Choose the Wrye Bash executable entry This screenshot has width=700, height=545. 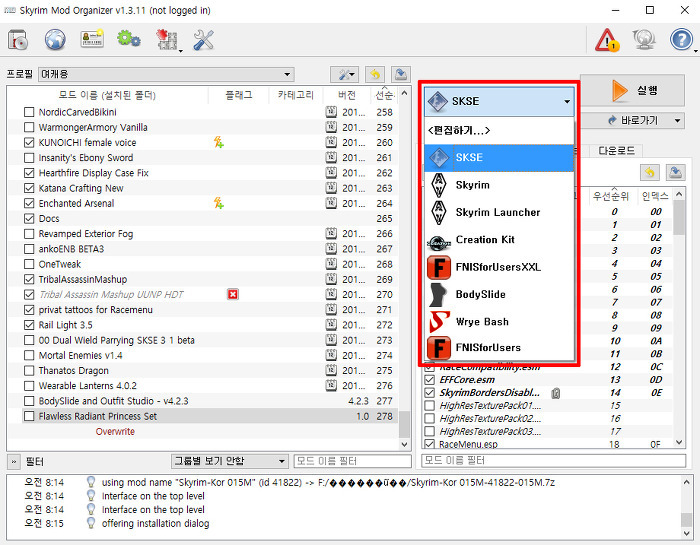point(499,322)
